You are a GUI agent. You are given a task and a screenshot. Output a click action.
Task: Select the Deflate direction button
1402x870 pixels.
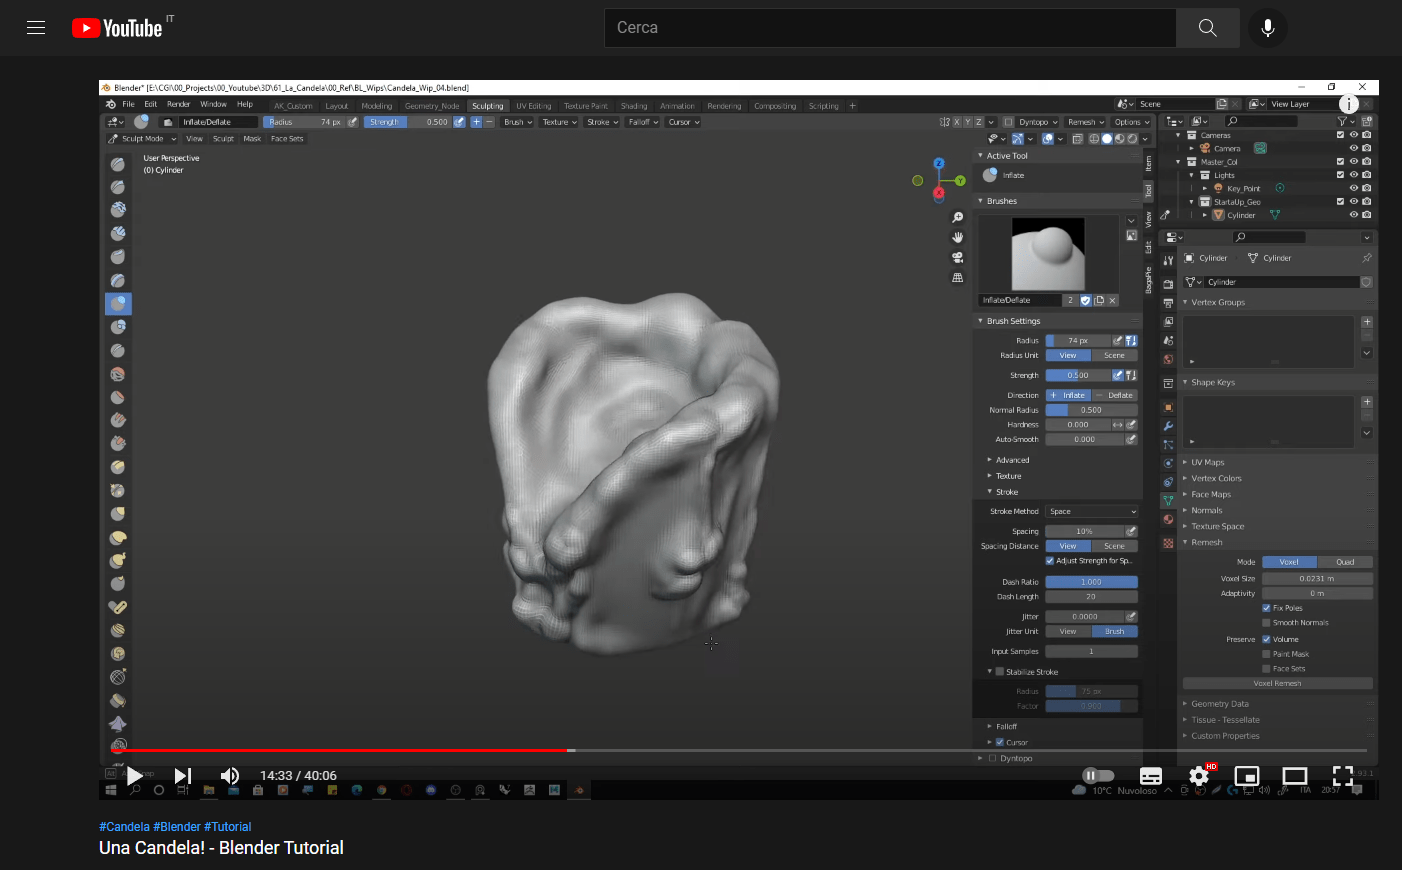(x=1115, y=395)
